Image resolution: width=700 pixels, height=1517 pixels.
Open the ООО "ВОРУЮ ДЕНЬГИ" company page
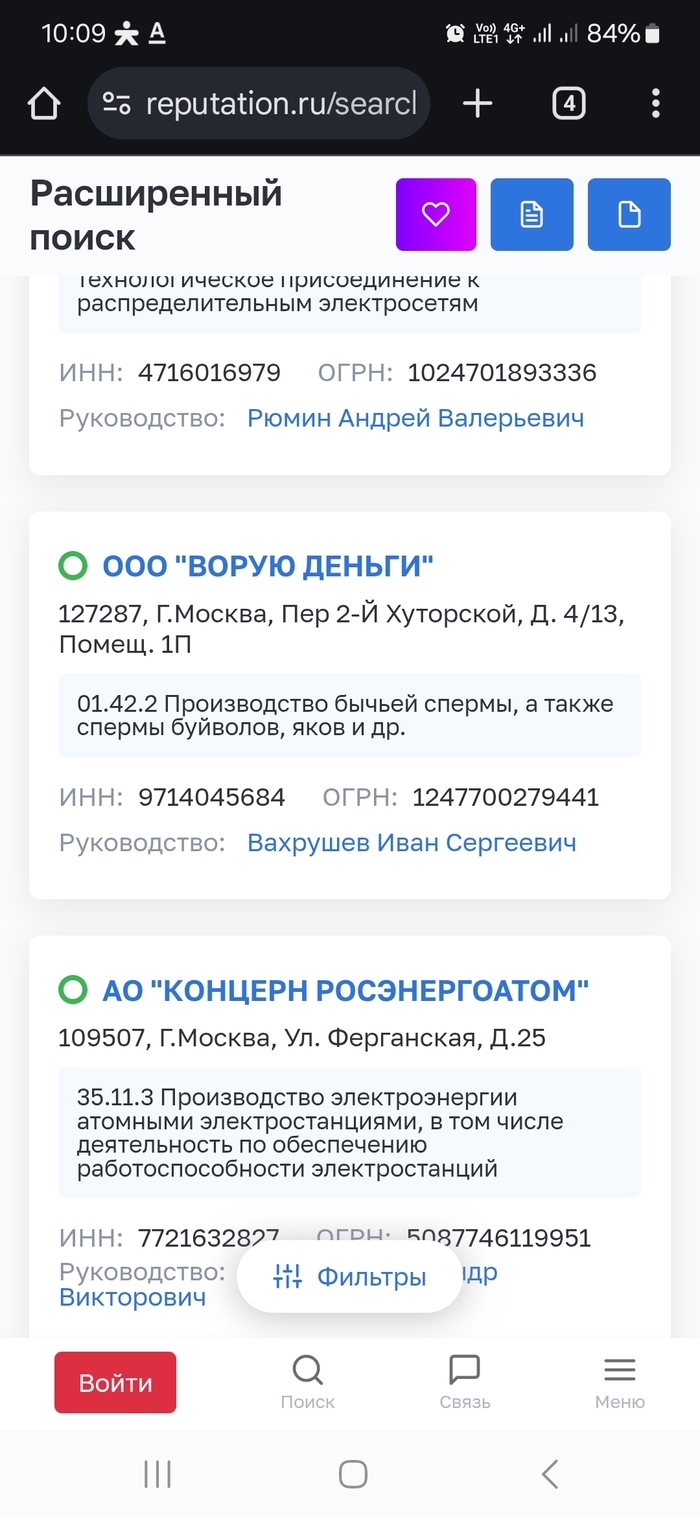[x=268, y=567]
